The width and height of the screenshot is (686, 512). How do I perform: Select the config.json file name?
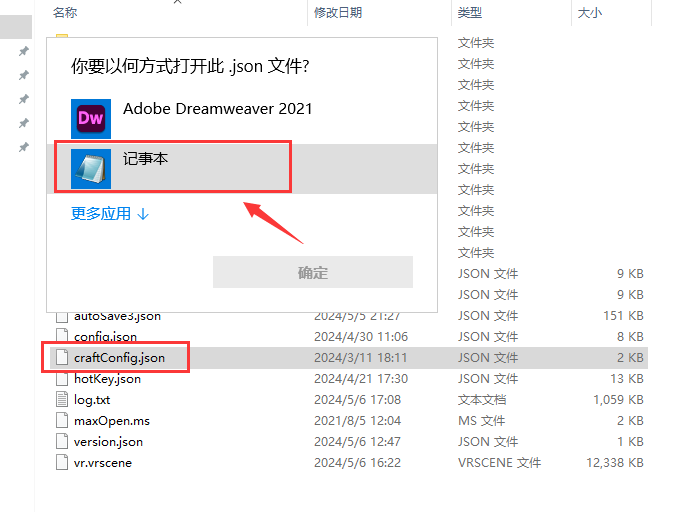point(105,337)
